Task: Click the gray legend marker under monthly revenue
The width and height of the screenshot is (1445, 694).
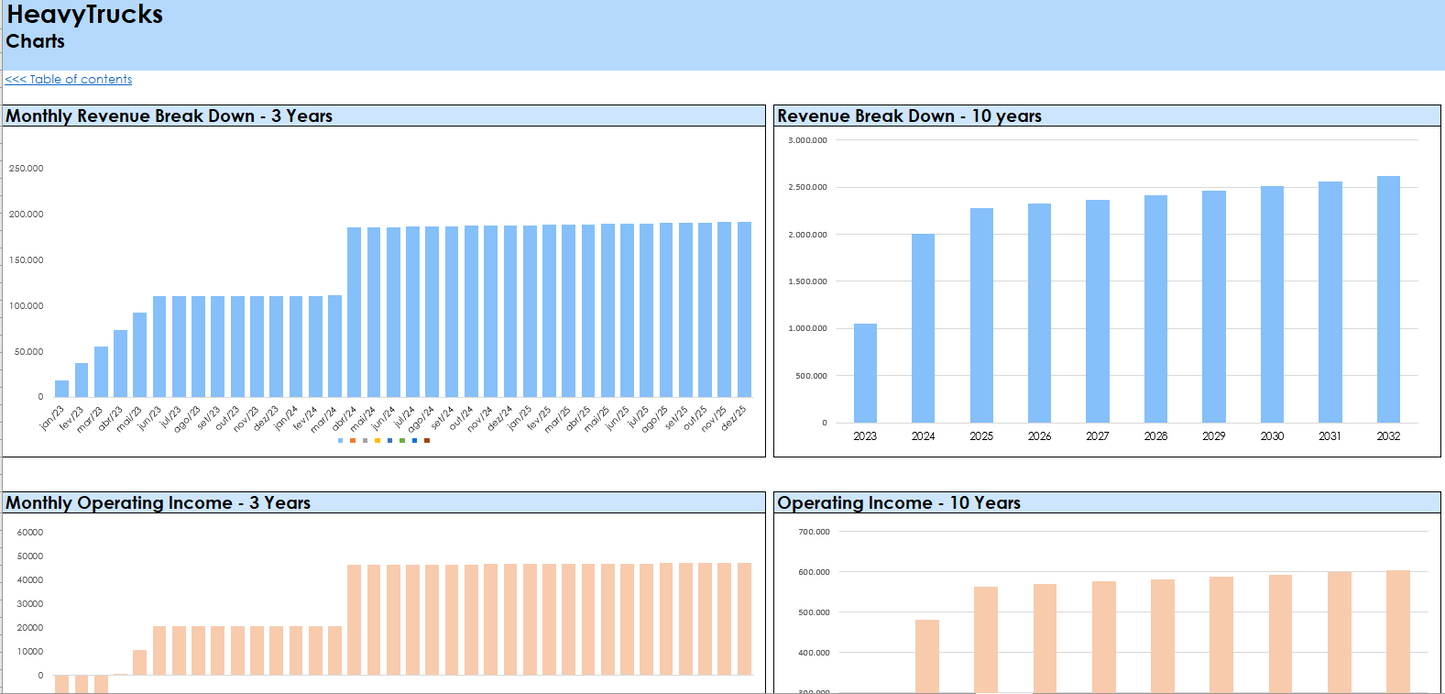Action: pyautogui.click(x=365, y=441)
